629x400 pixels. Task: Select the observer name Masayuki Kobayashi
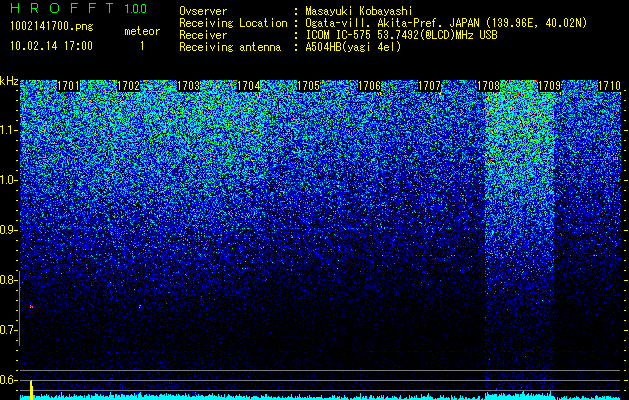tap(359, 11)
